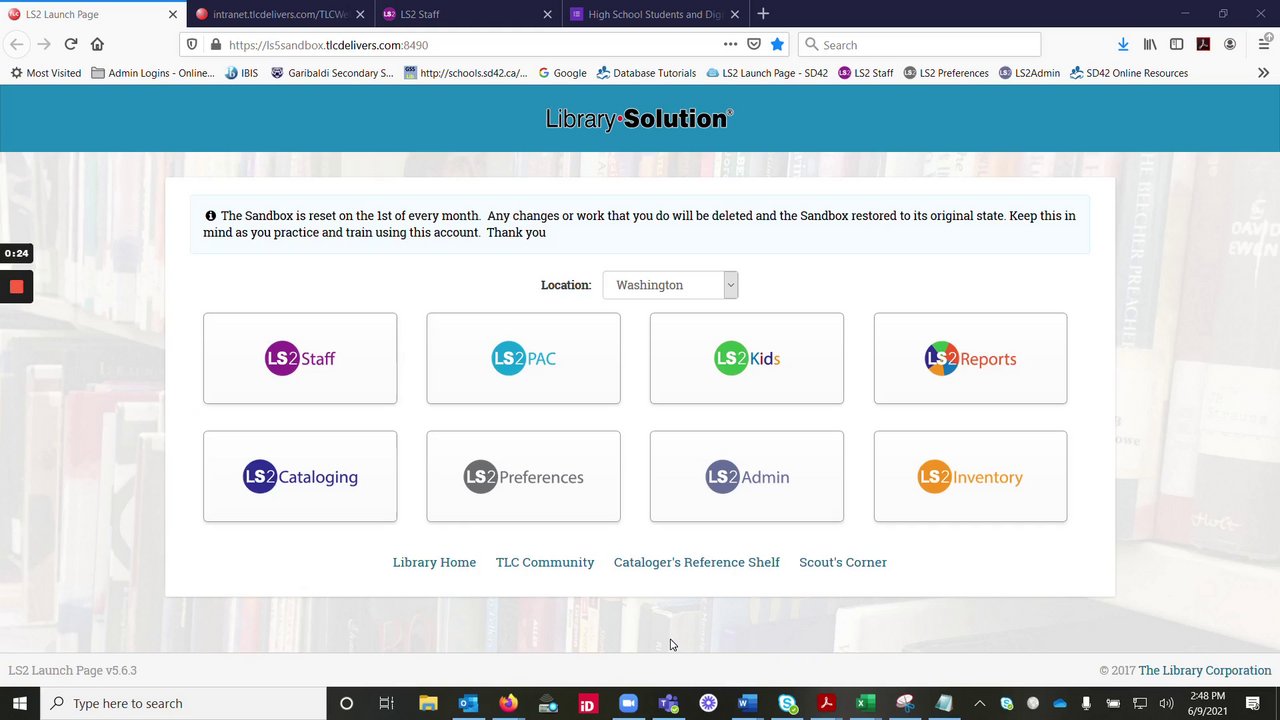Open File Explorer from taskbar
This screenshot has height=720, width=1280.
click(x=428, y=703)
